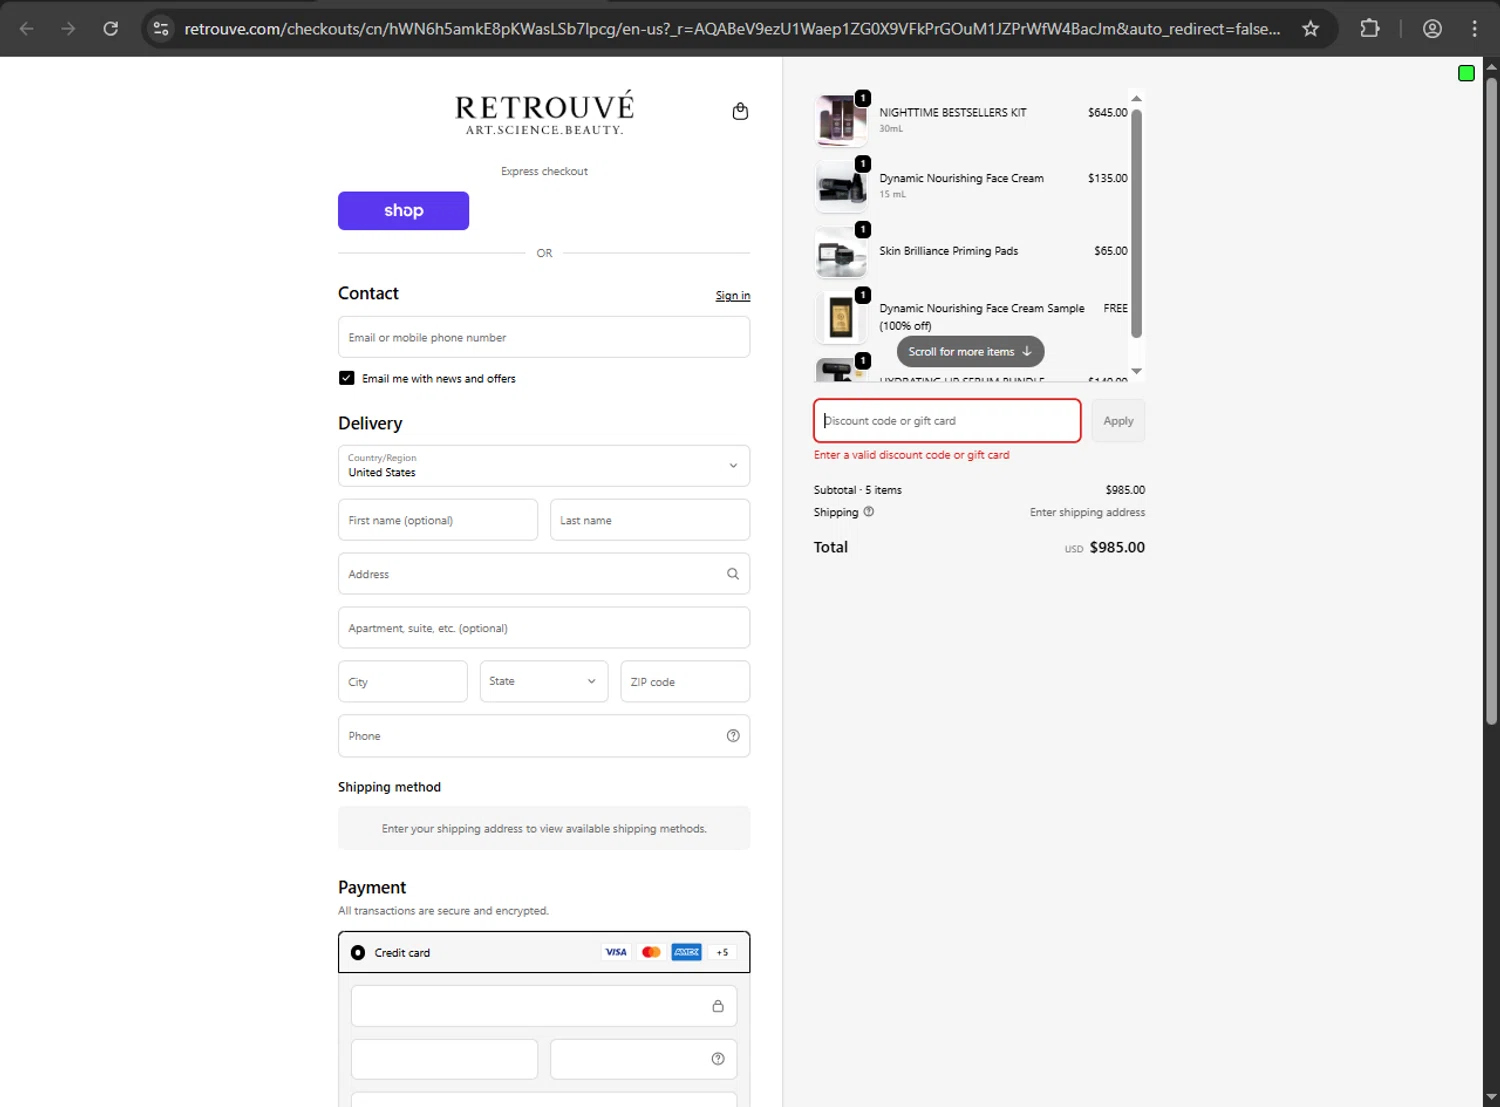Click the browser forward arrow

pos(68,28)
